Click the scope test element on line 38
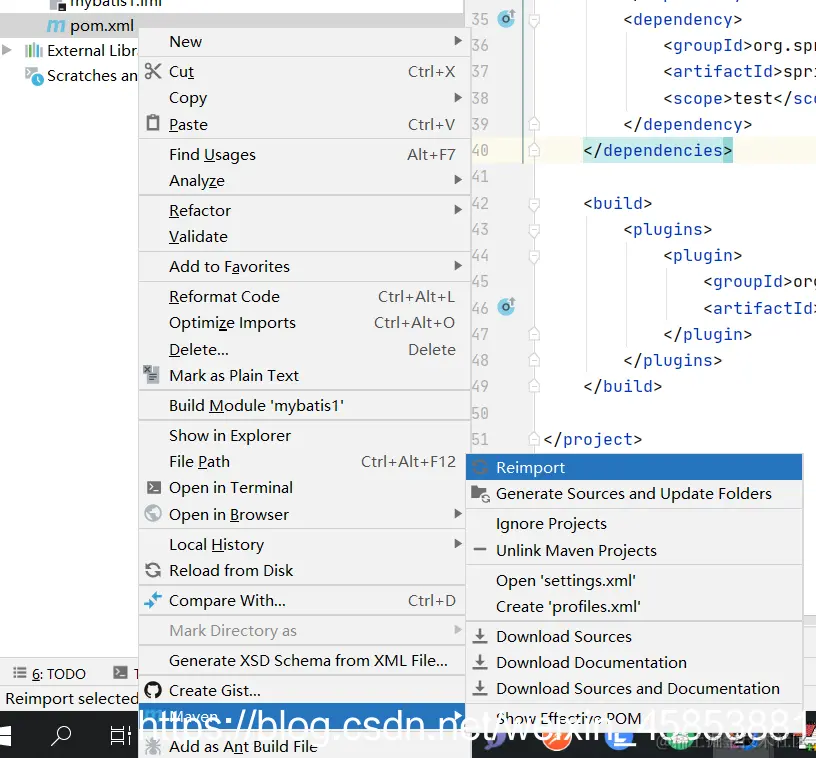 pyautogui.click(x=739, y=98)
